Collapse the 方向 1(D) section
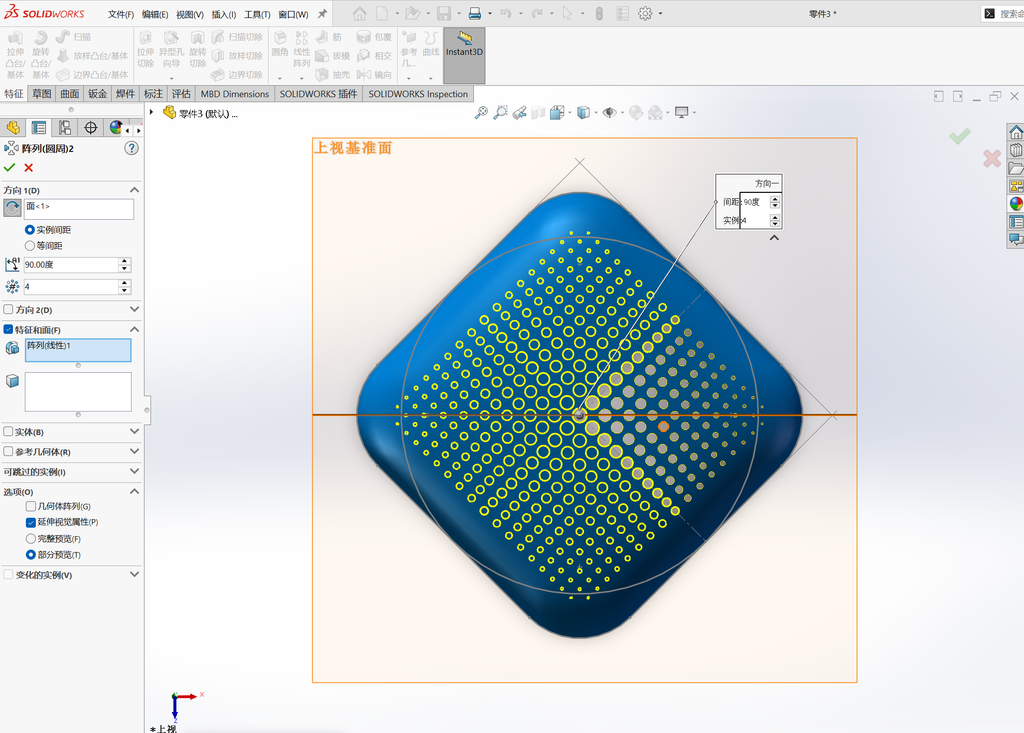 [x=135, y=190]
